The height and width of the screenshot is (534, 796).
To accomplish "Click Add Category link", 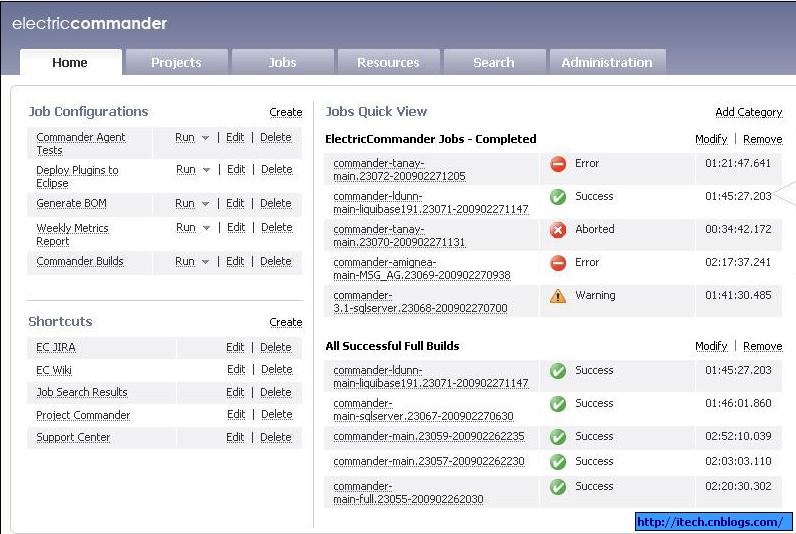I will 749,112.
